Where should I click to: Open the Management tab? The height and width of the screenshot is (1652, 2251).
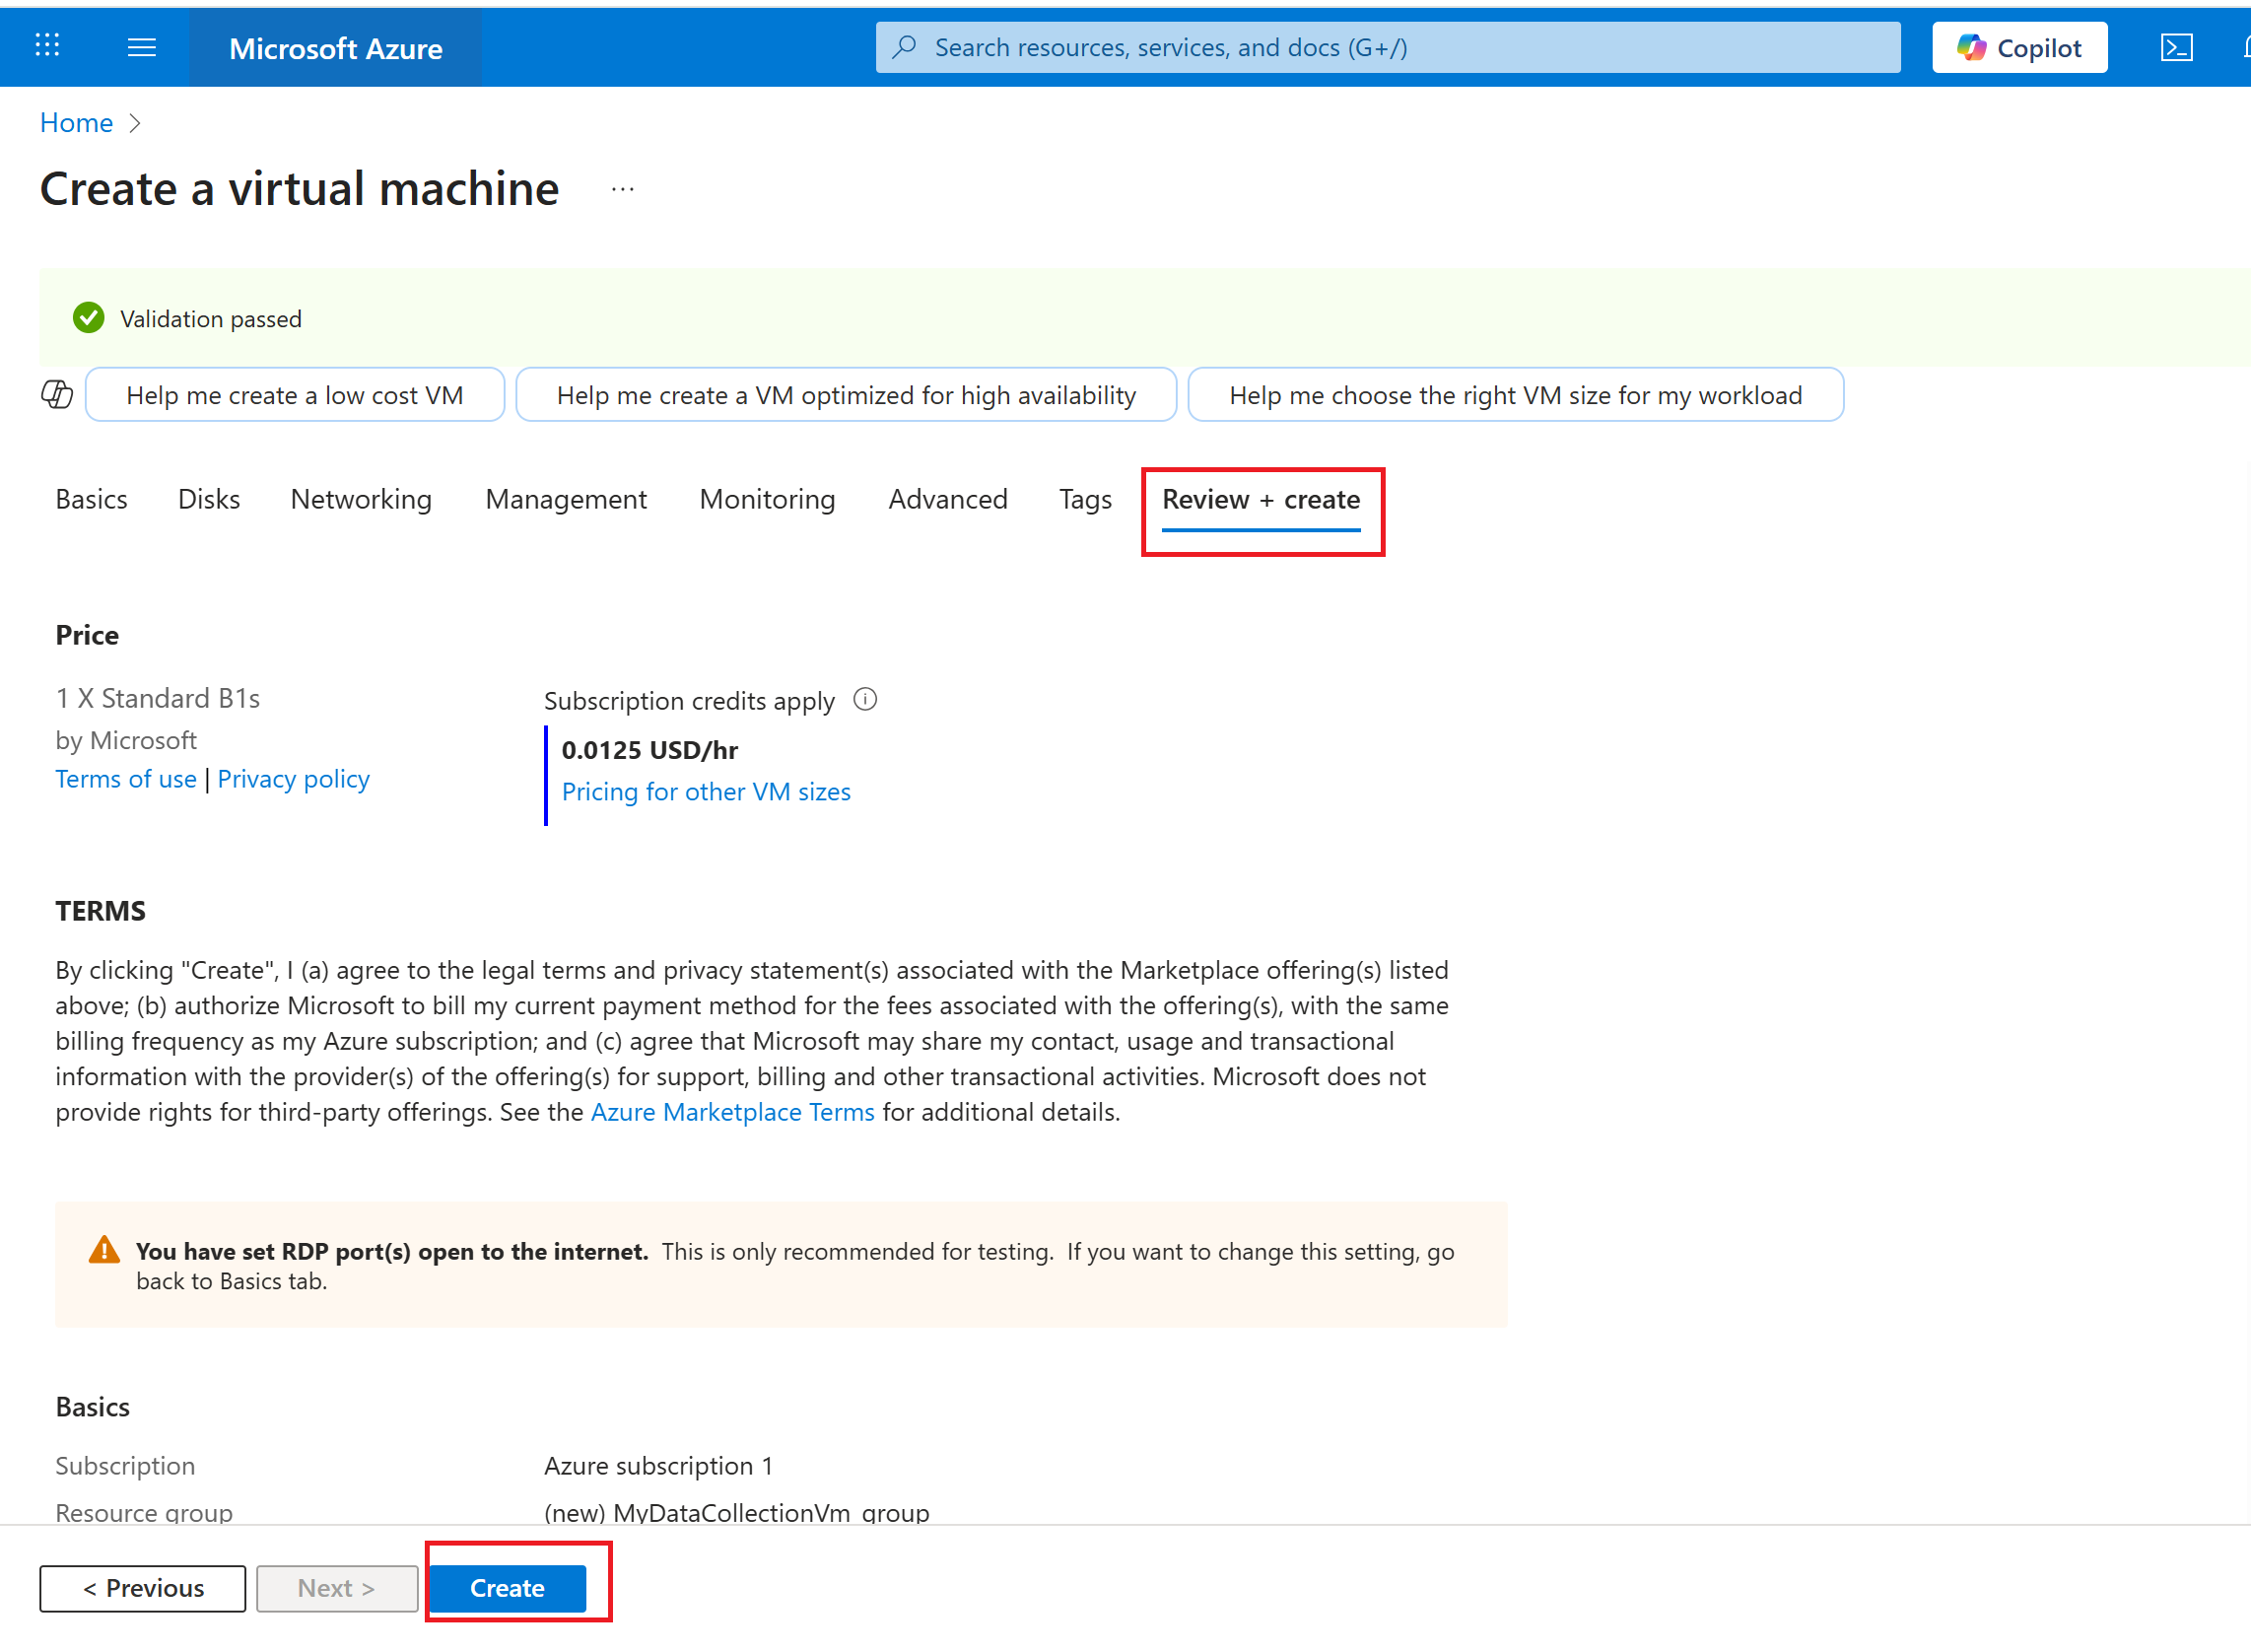(x=565, y=499)
